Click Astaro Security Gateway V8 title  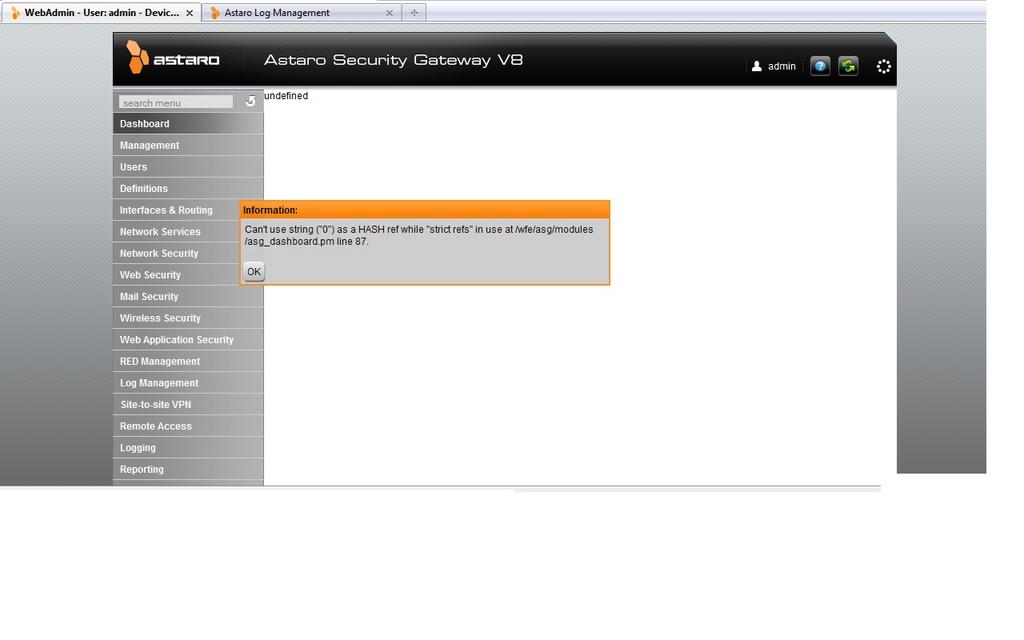pos(393,59)
